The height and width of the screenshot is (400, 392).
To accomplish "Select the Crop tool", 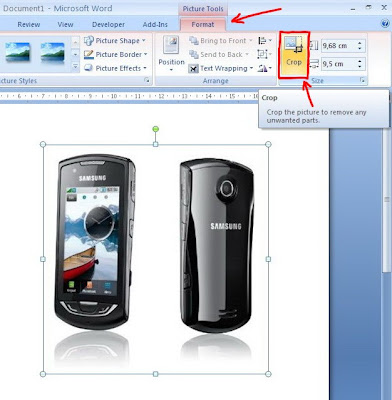I will pos(294,55).
